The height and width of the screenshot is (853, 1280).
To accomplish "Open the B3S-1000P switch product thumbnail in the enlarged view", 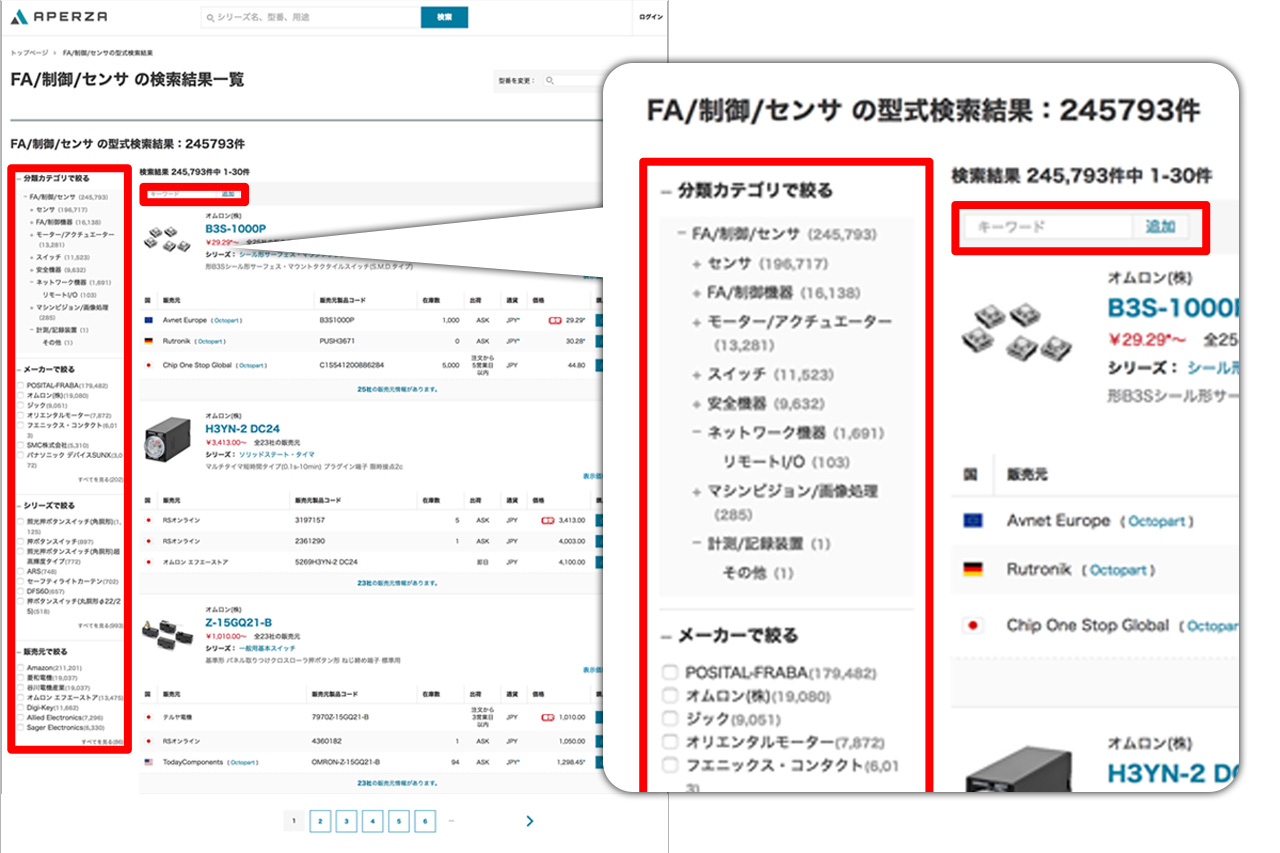I will [1019, 332].
